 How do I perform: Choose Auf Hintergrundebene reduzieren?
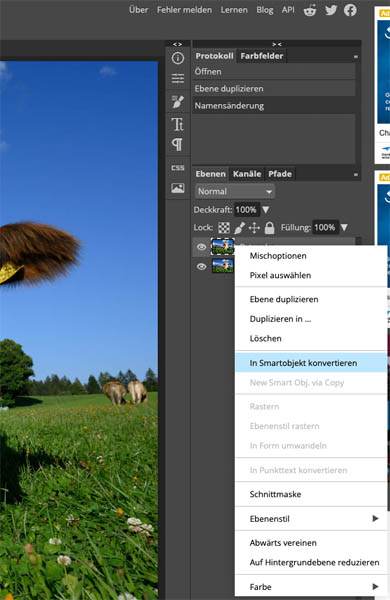pos(311,562)
